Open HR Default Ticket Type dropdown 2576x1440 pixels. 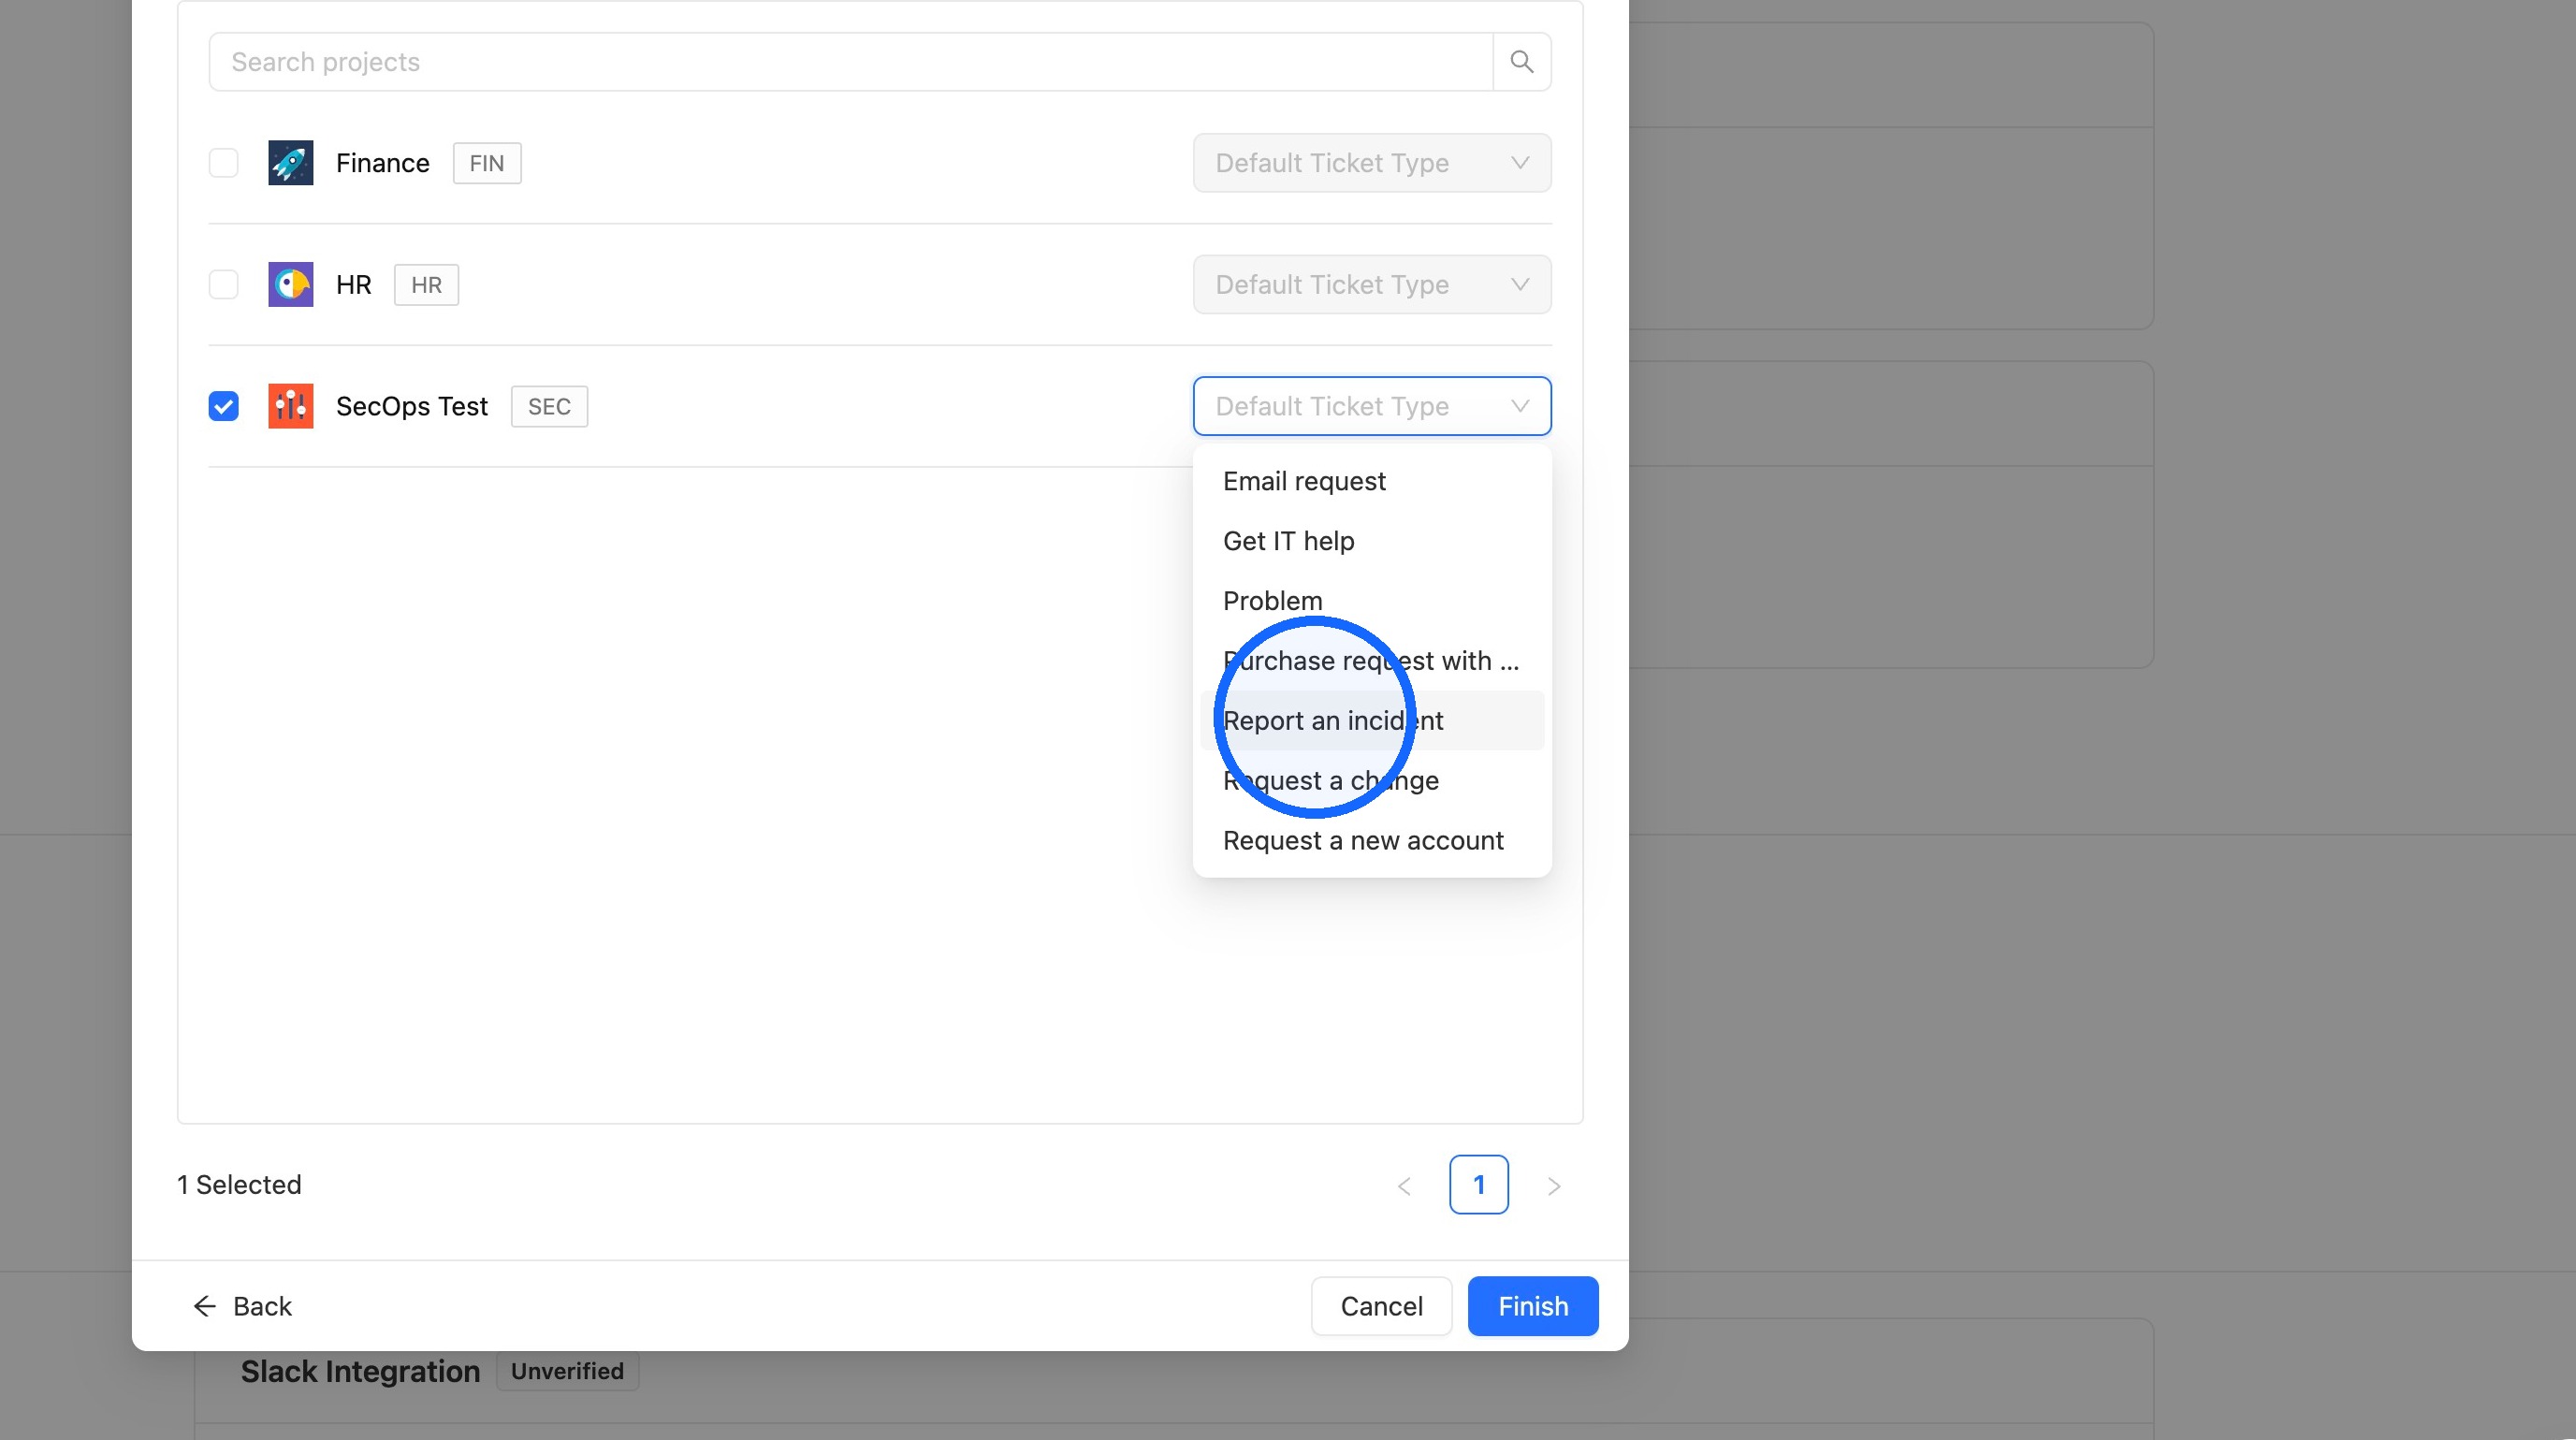(x=1372, y=285)
